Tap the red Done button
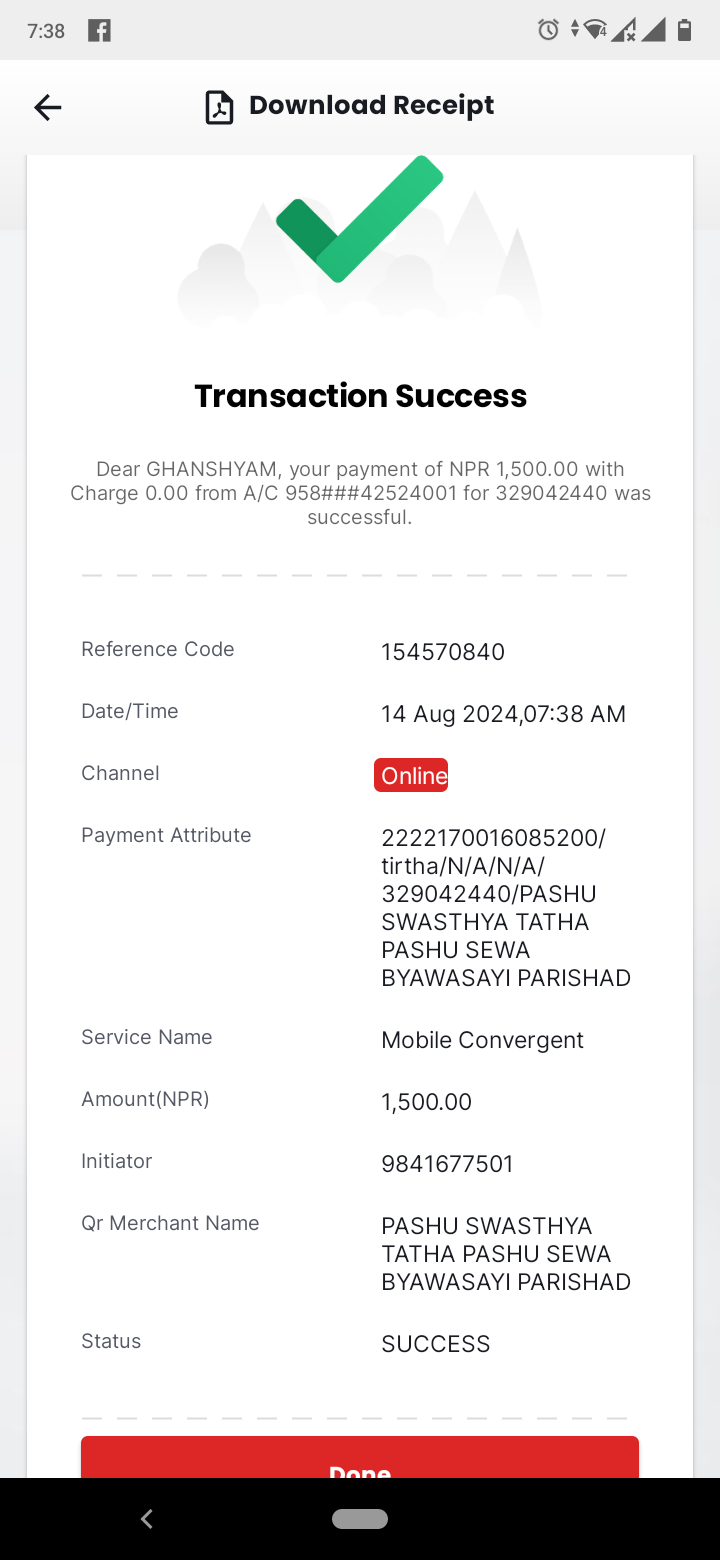This screenshot has width=720, height=1560. [x=360, y=1457]
